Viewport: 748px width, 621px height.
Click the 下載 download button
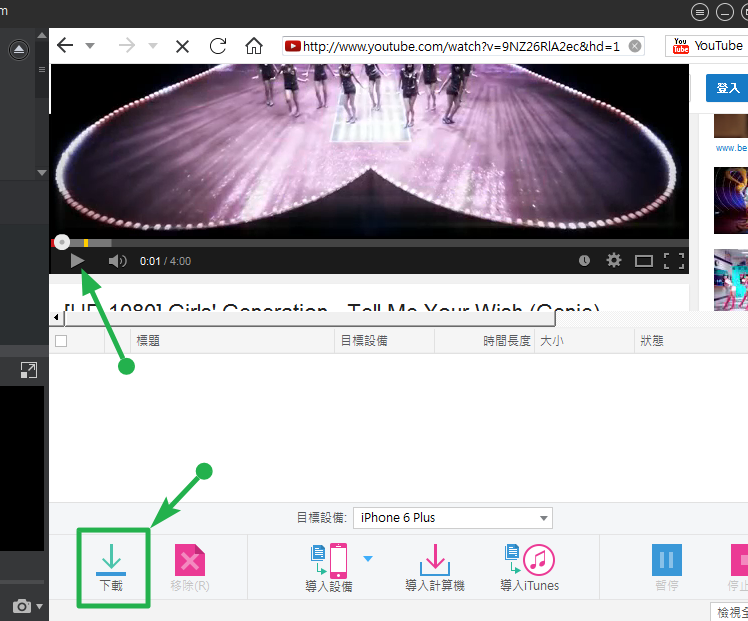(111, 567)
